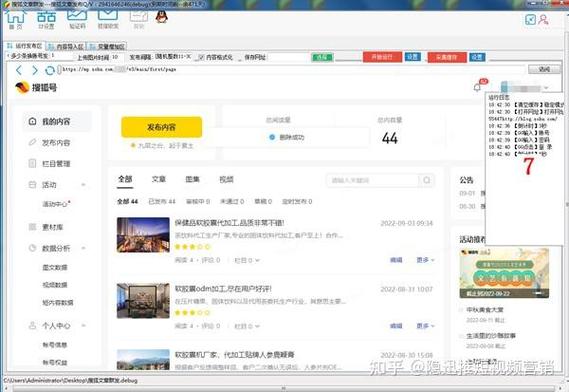Switch to the 变量增加区 tab
569x392 pixels.
pos(107,46)
